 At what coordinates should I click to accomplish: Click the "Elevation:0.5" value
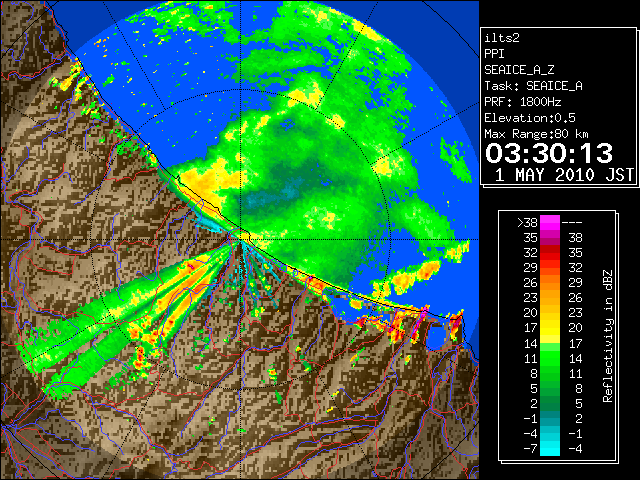click(x=530, y=118)
